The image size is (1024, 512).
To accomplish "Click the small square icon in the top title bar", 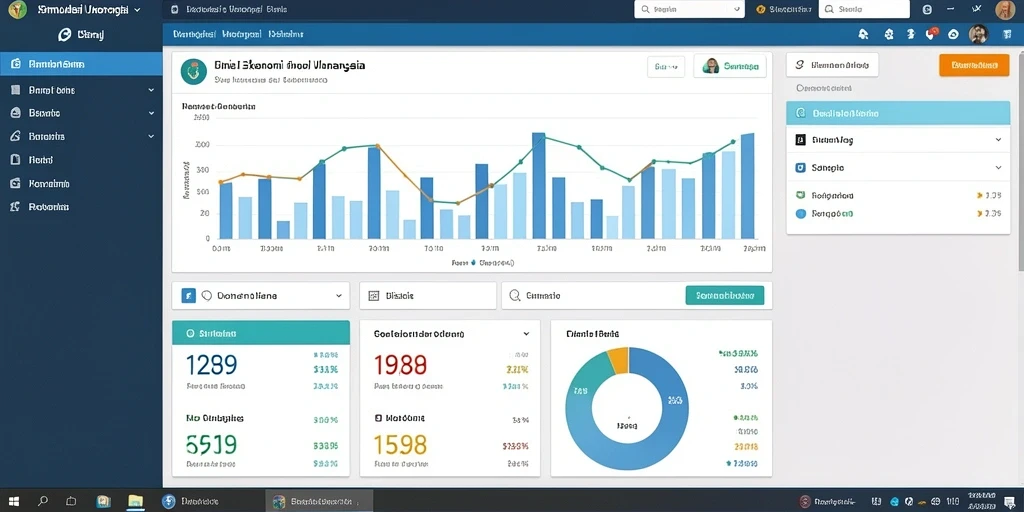I will [x=174, y=10].
